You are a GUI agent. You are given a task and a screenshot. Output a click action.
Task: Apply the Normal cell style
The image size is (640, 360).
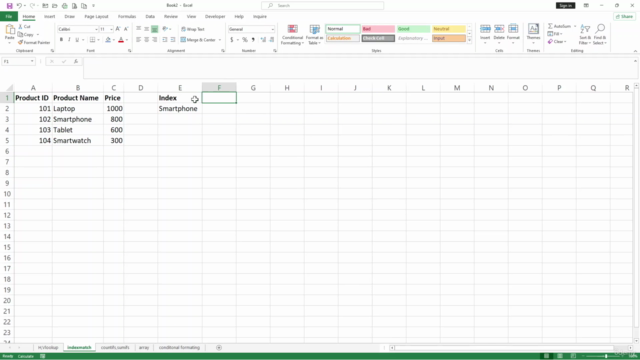tap(342, 29)
